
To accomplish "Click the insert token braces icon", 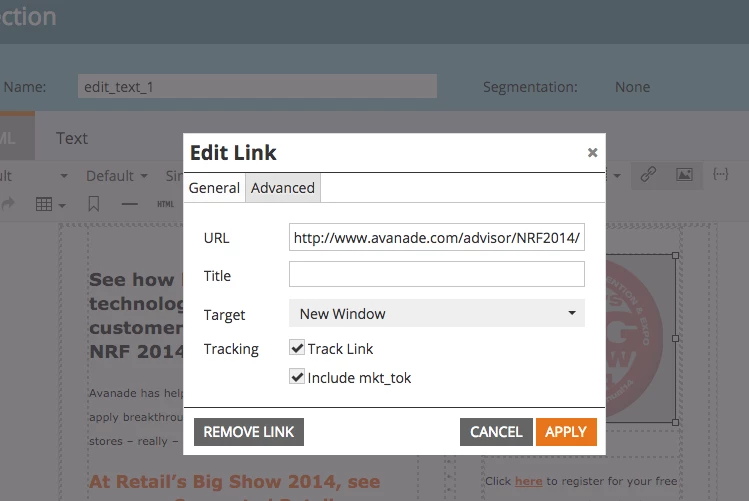I will 720,175.
